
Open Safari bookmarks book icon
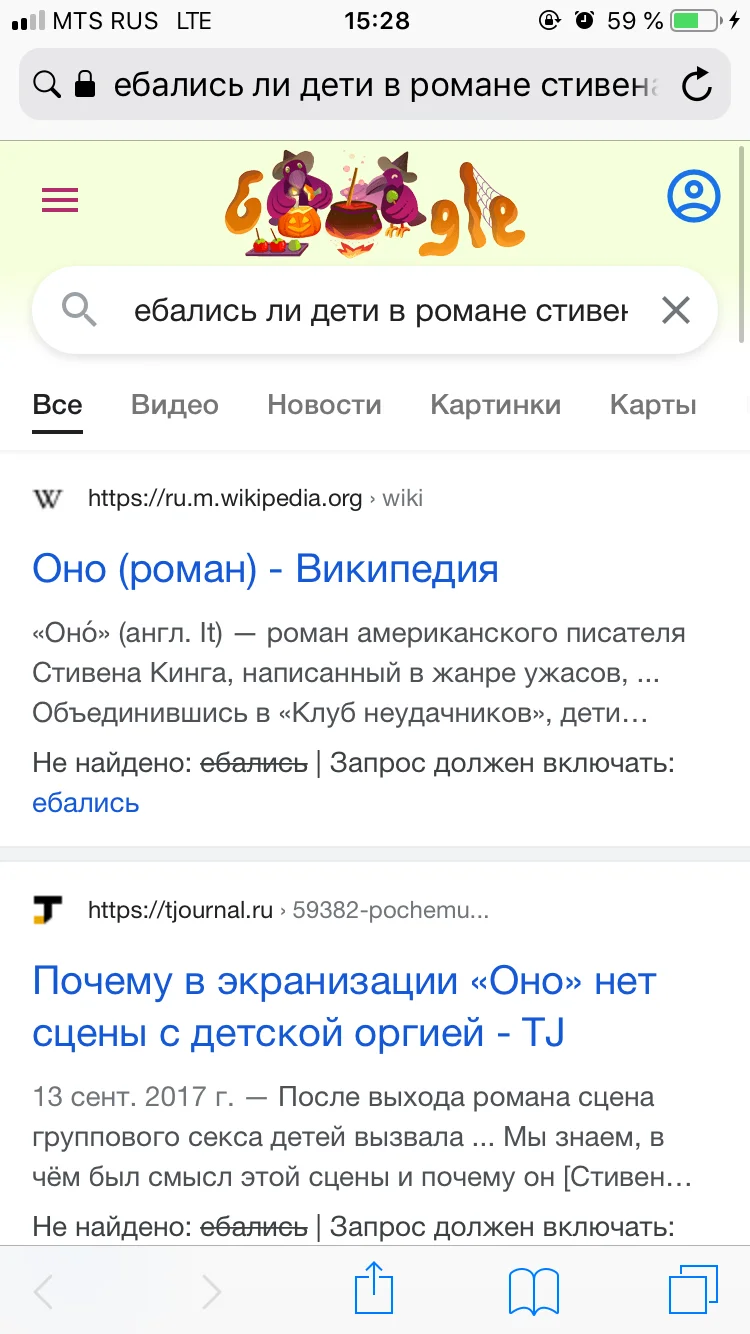click(533, 1290)
